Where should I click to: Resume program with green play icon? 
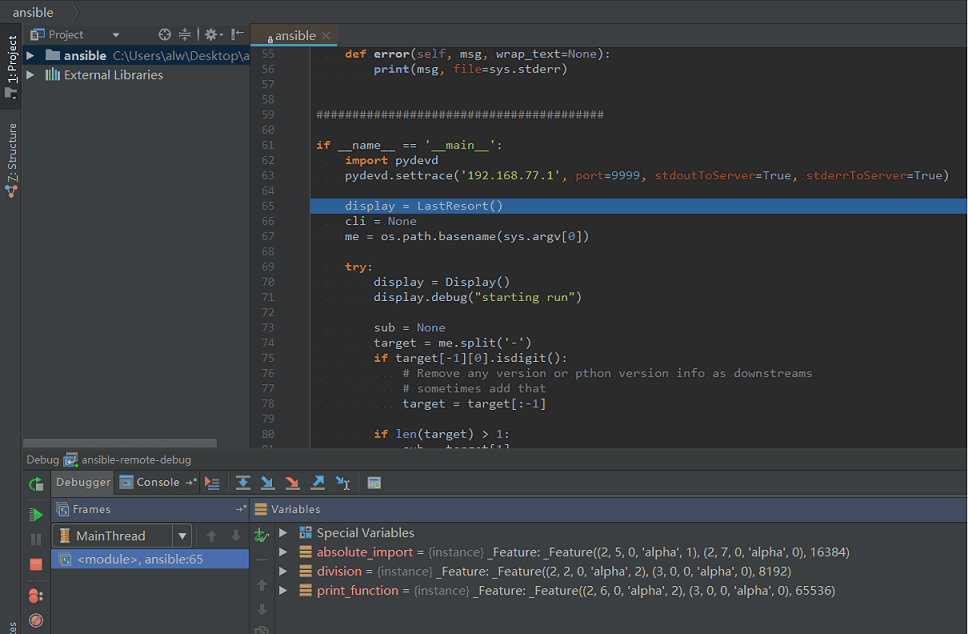click(x=36, y=514)
